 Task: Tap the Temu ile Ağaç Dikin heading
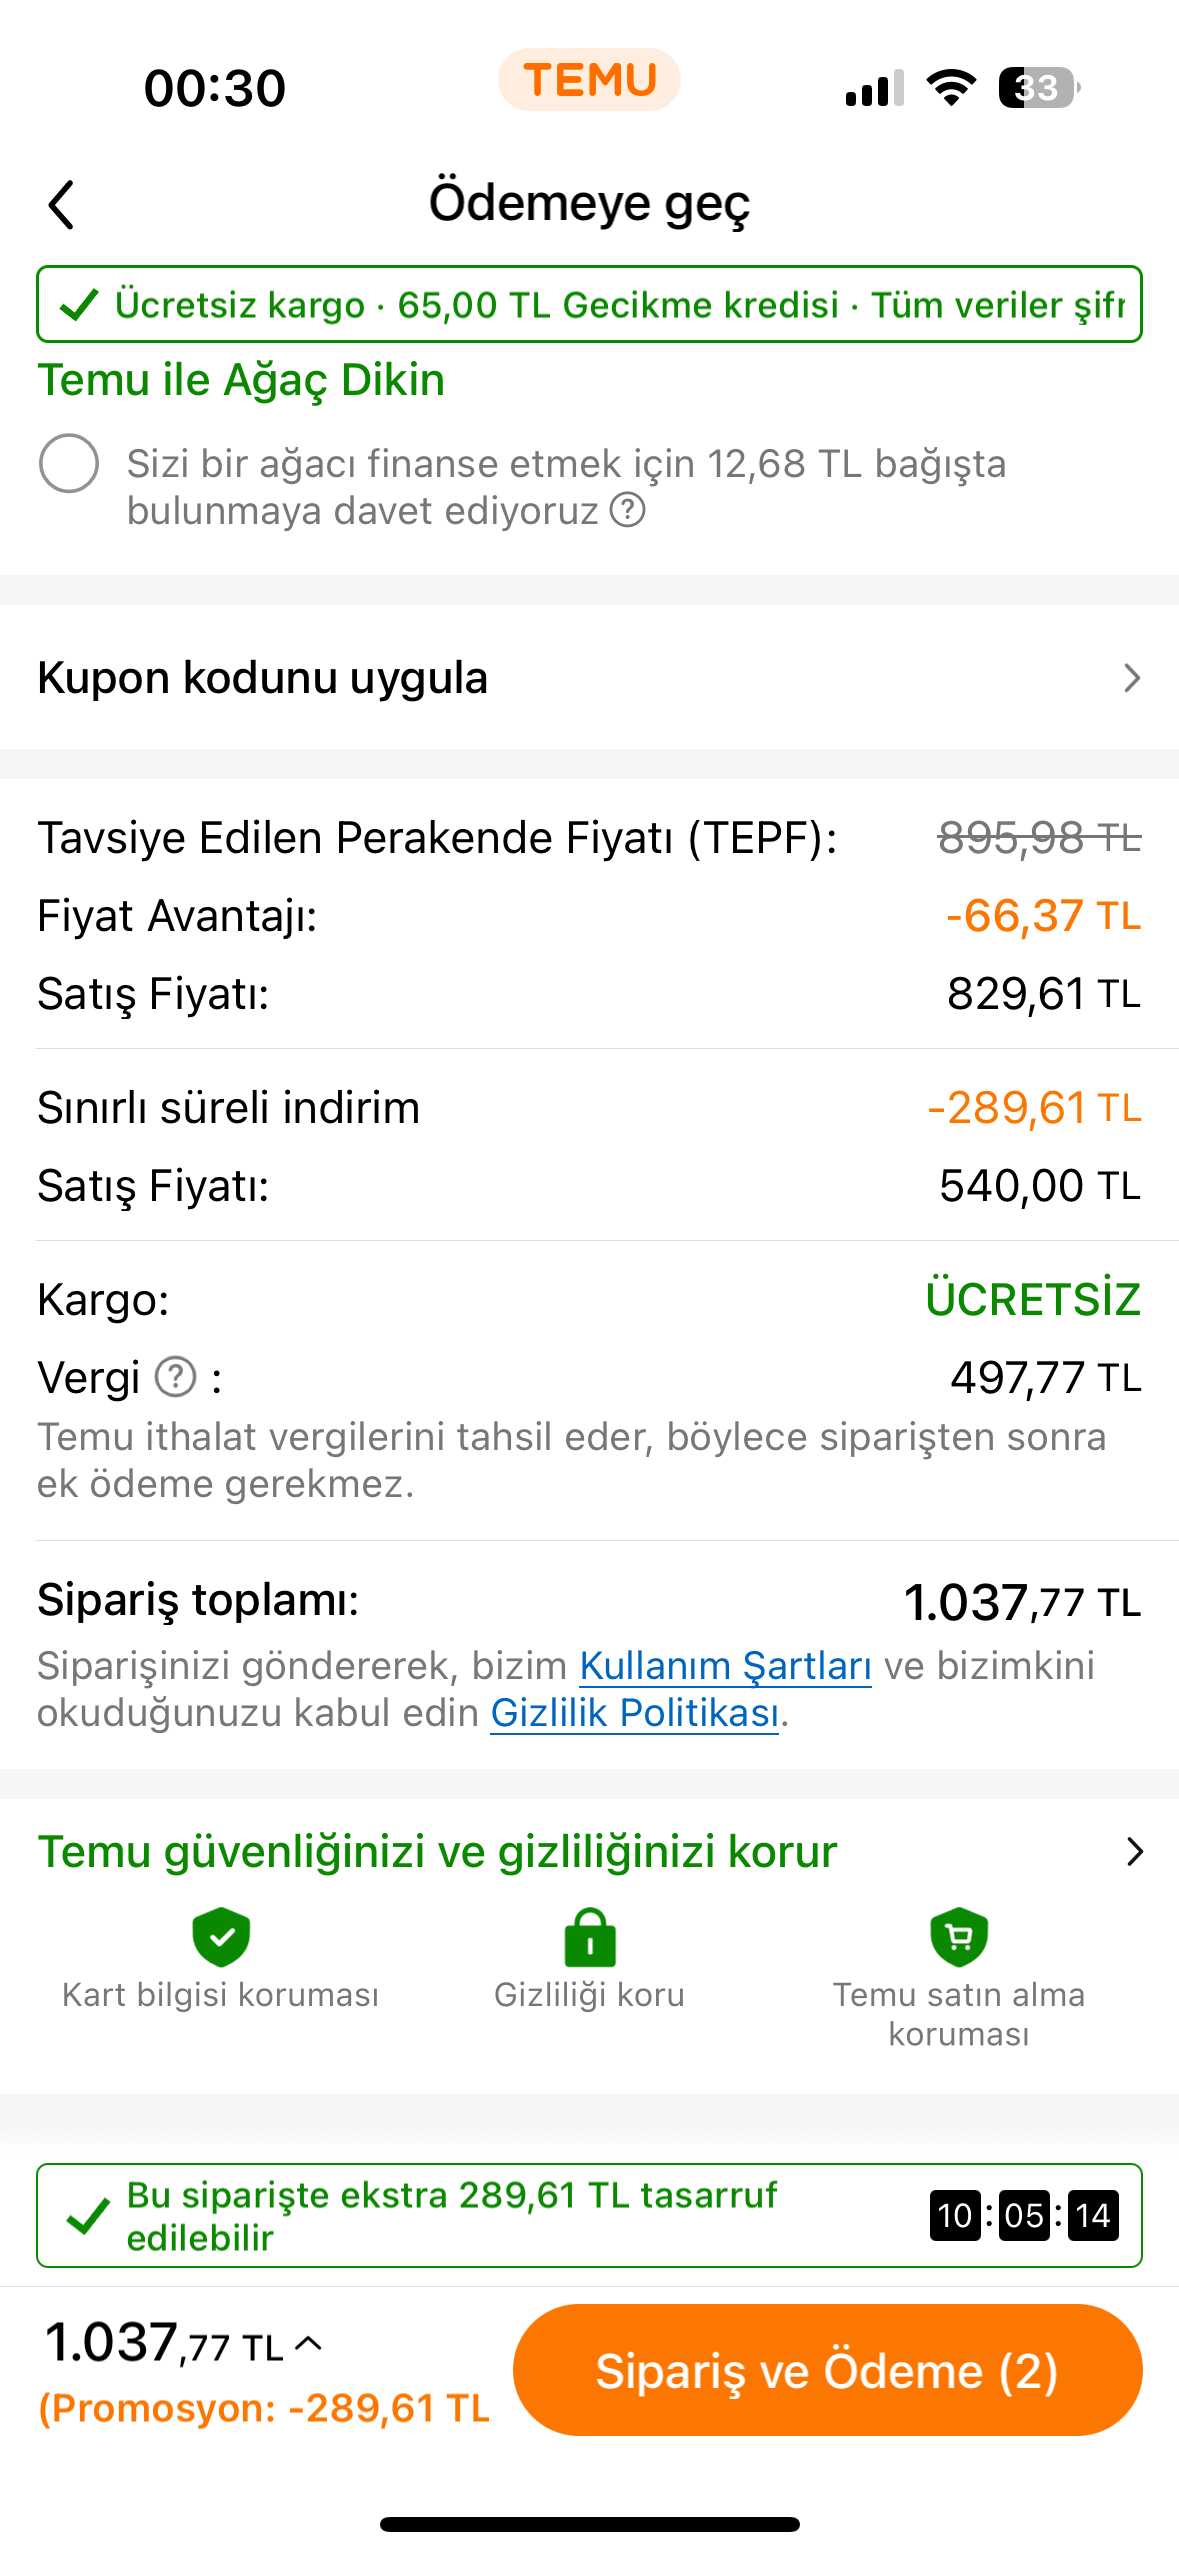[241, 381]
